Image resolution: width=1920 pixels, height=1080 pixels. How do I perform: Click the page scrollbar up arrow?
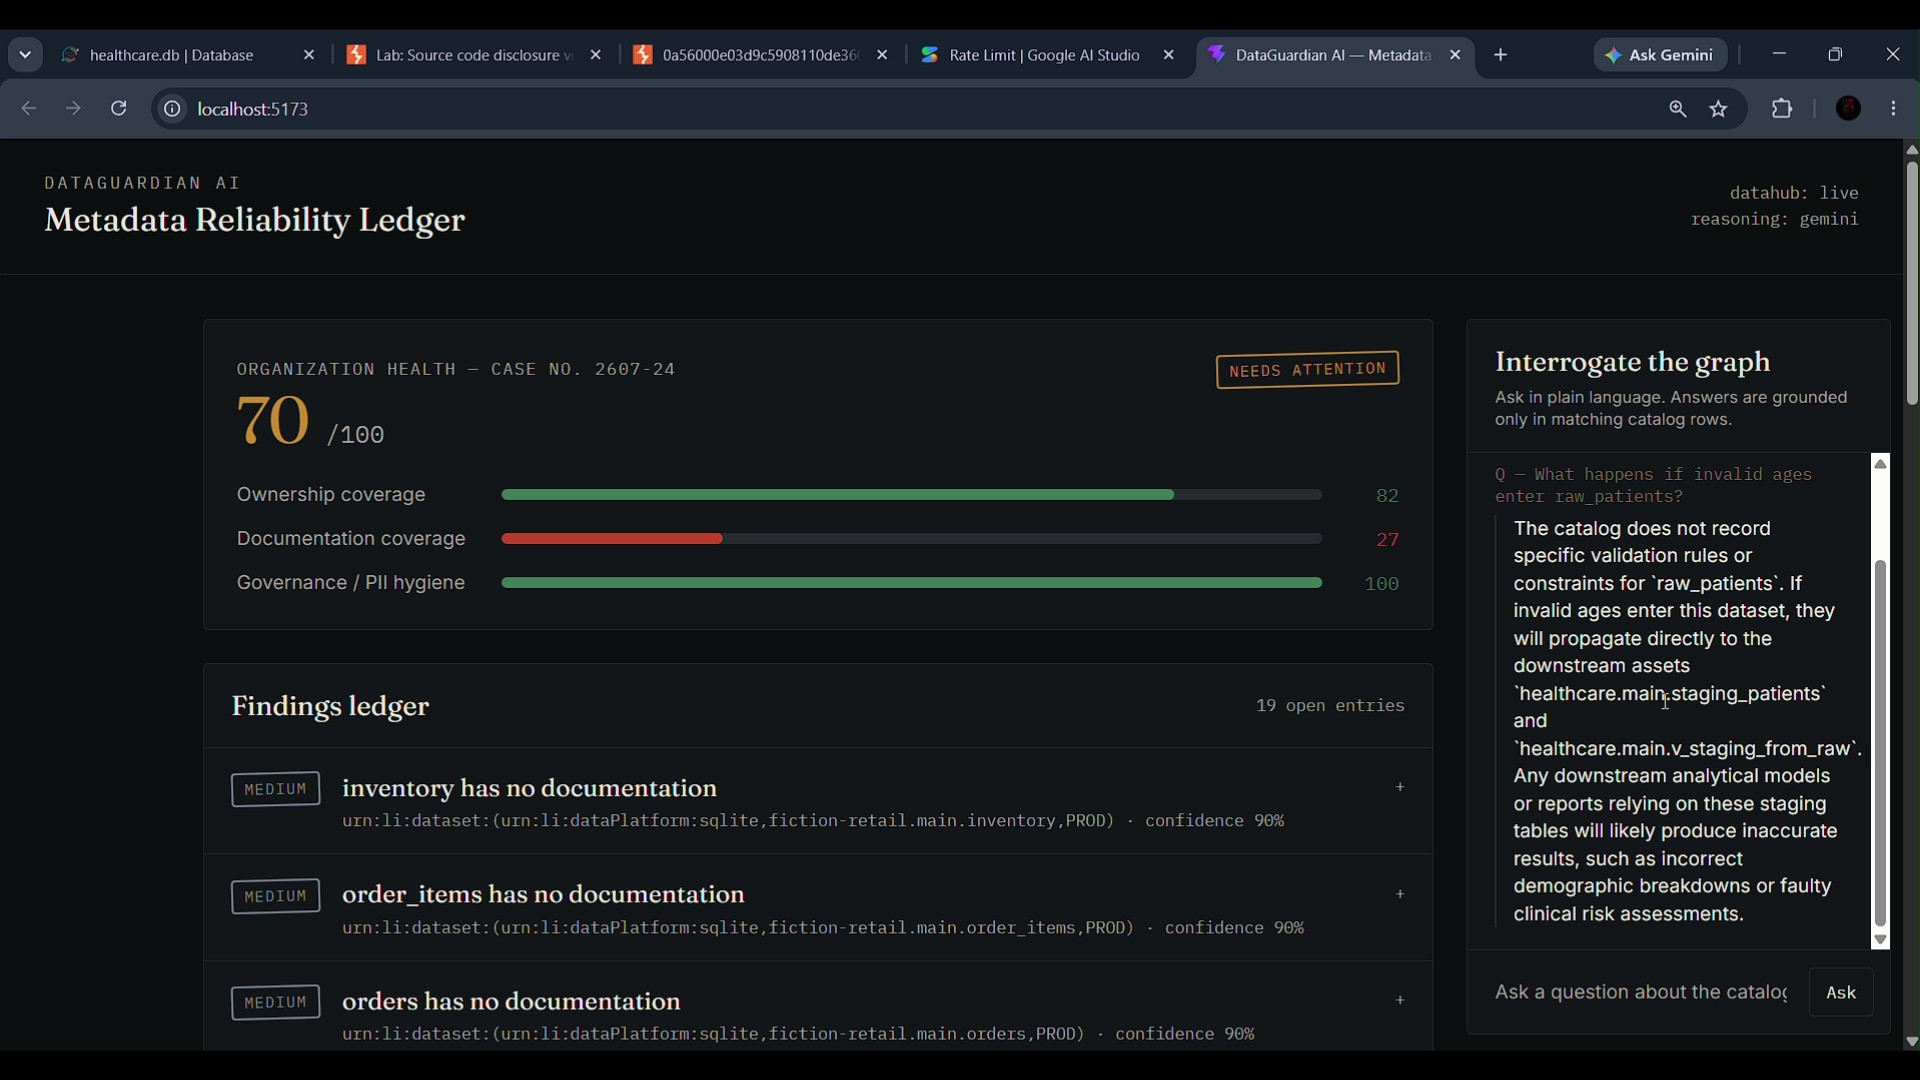pos(1911,150)
